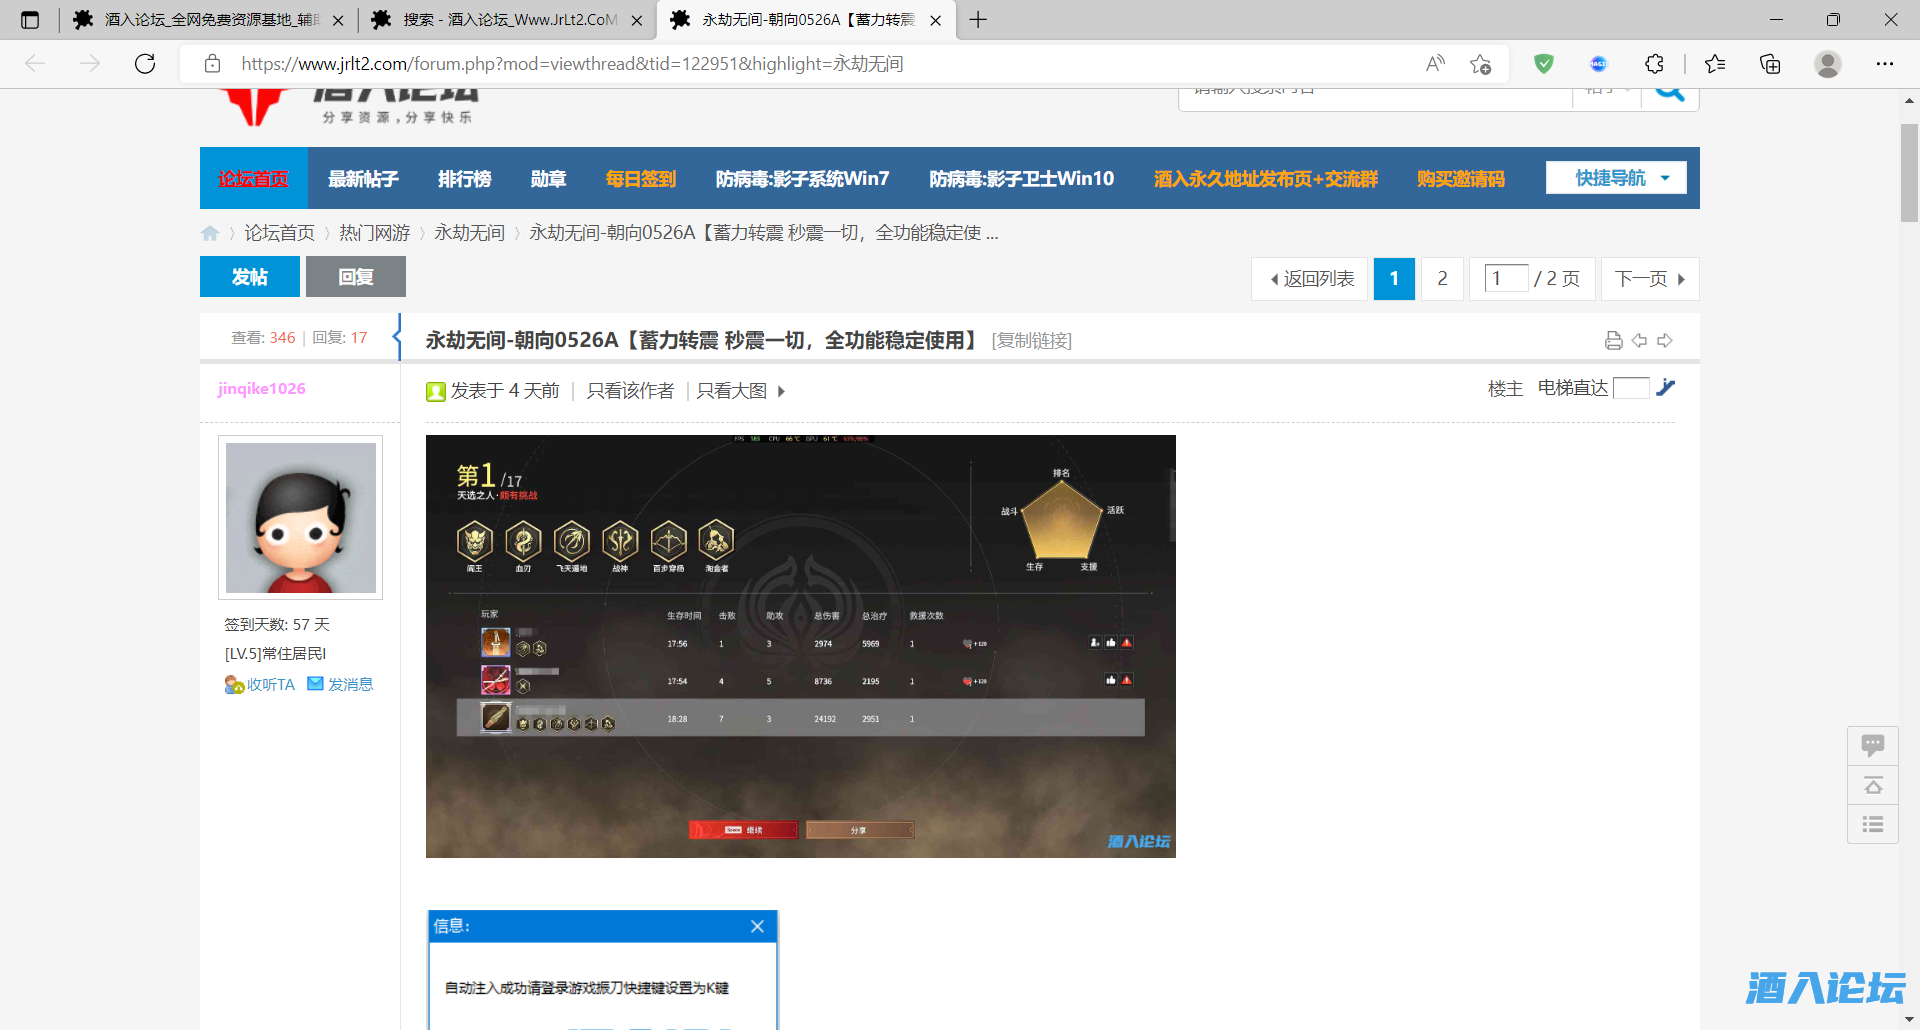Click 发帖 button
The height and width of the screenshot is (1030, 1920).
coord(250,277)
